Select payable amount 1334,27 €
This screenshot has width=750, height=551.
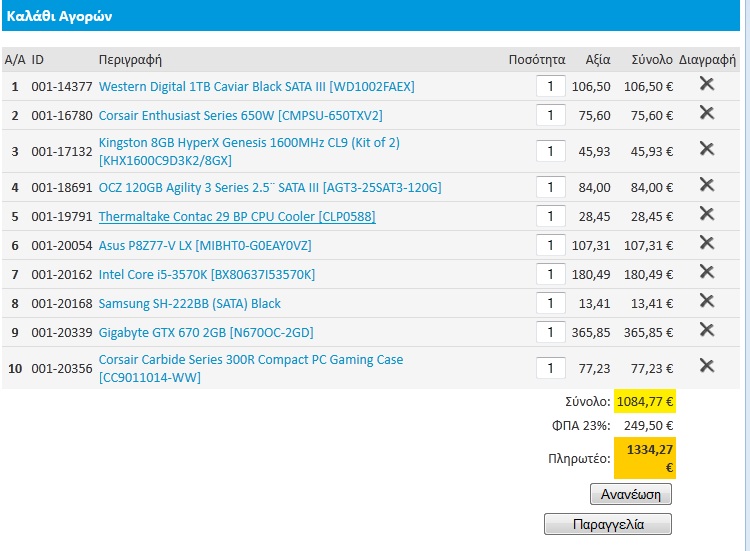(650, 458)
